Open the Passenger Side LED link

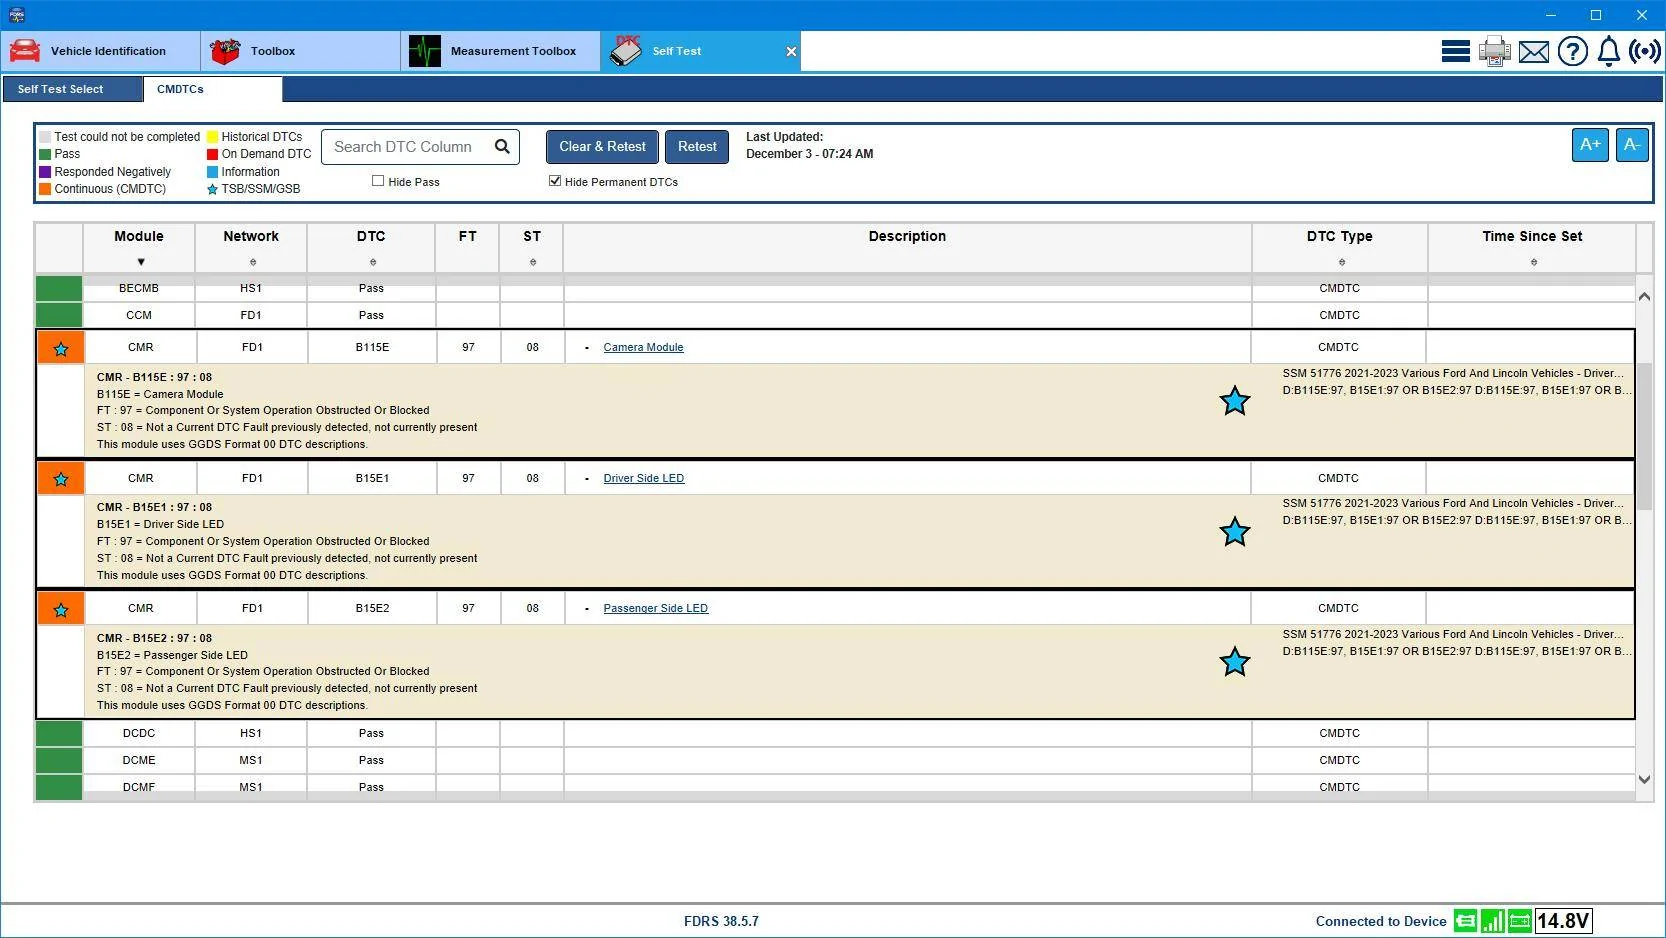point(655,608)
